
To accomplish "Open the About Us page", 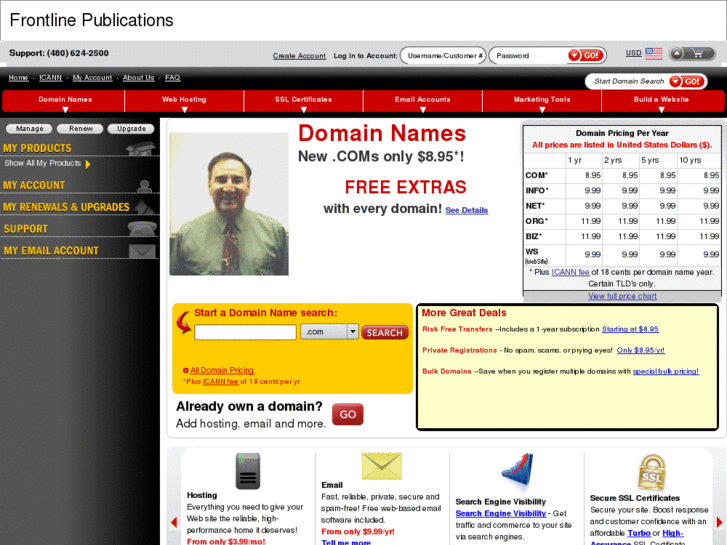I will pyautogui.click(x=138, y=78).
